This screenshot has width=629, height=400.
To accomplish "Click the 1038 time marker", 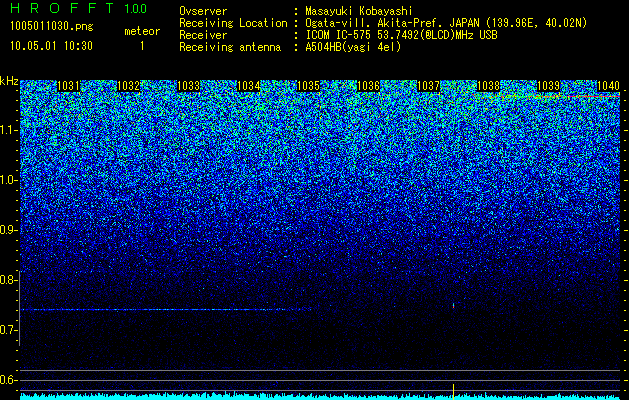I will tap(489, 86).
